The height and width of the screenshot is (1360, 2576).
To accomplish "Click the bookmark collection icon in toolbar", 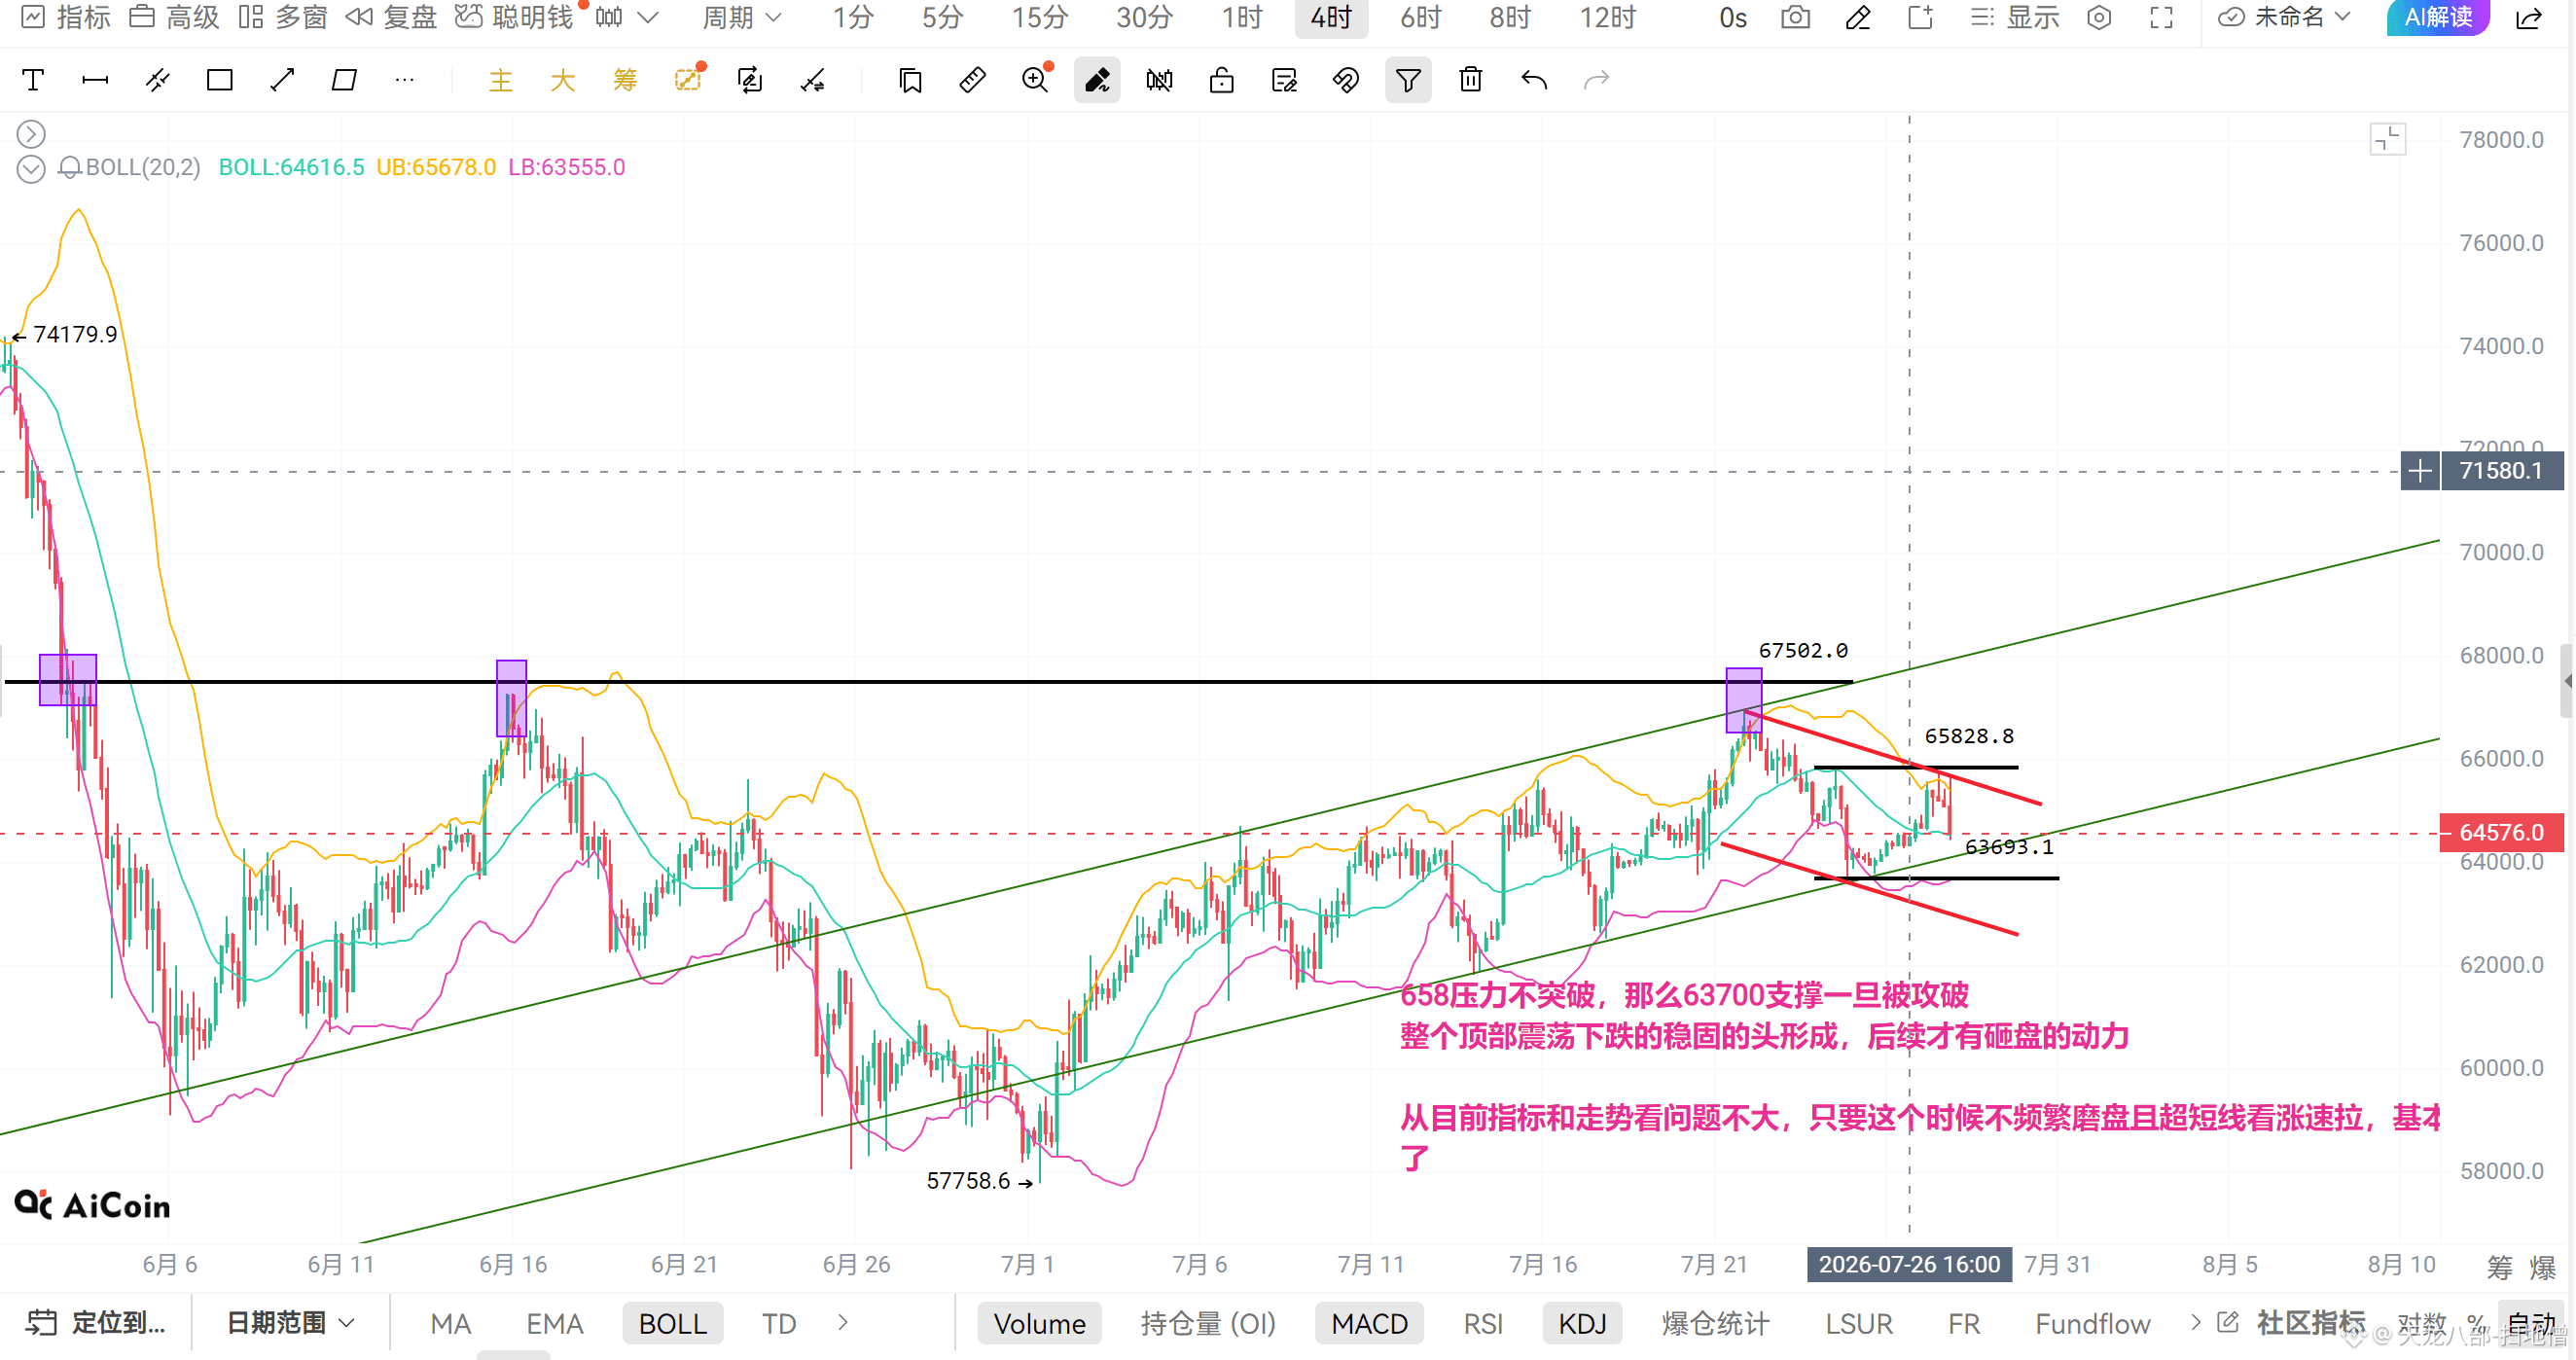I will pyautogui.click(x=910, y=80).
